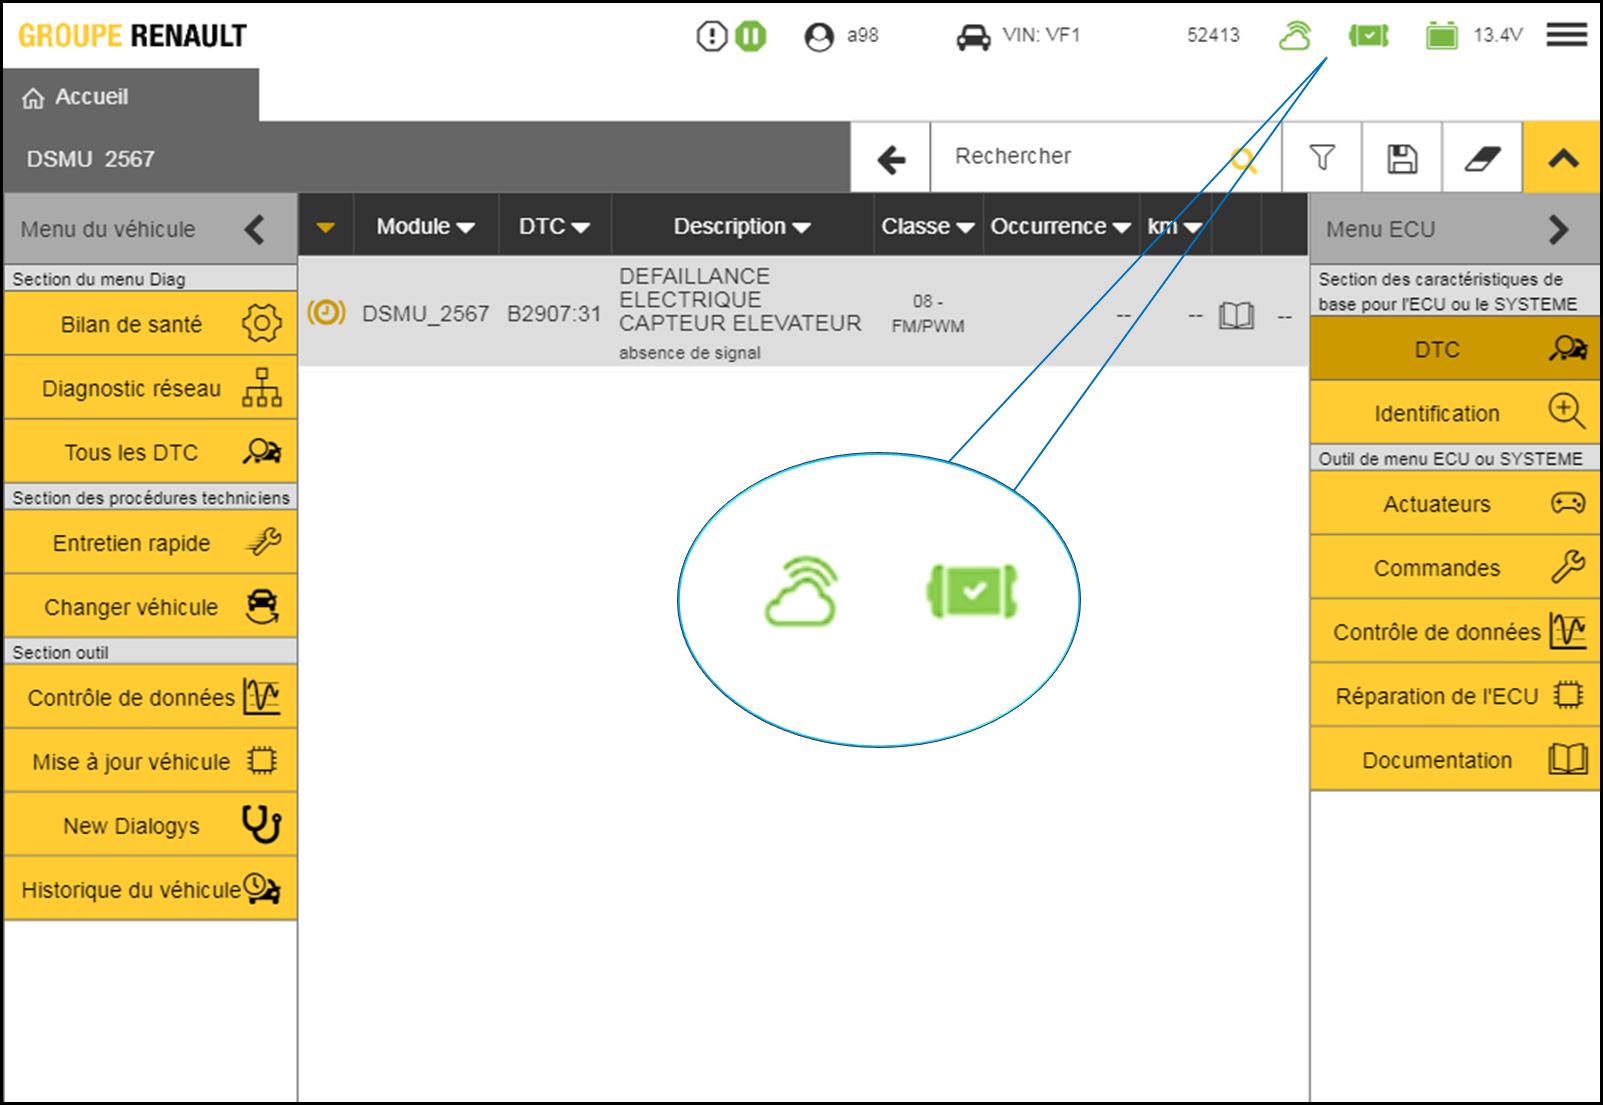Click the eraser icon in toolbar
Image resolution: width=1603 pixels, height=1105 pixels.
tap(1482, 158)
